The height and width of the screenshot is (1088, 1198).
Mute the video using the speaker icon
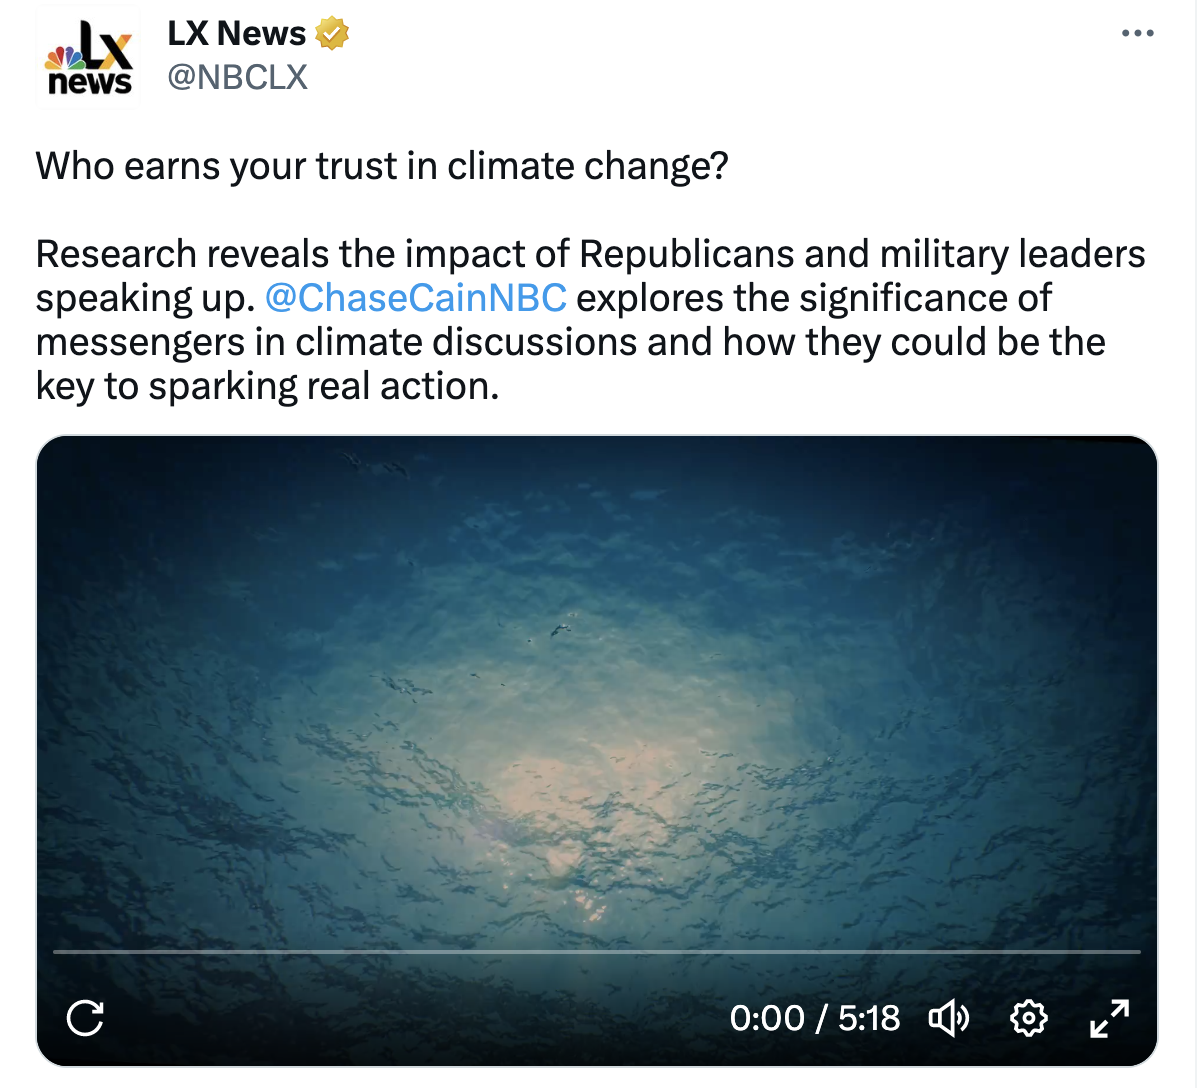pyautogui.click(x=948, y=1018)
